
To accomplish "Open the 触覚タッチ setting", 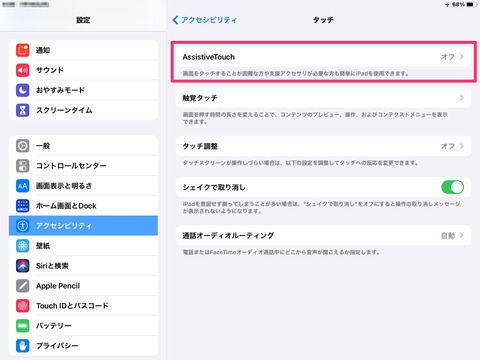I will tap(323, 98).
